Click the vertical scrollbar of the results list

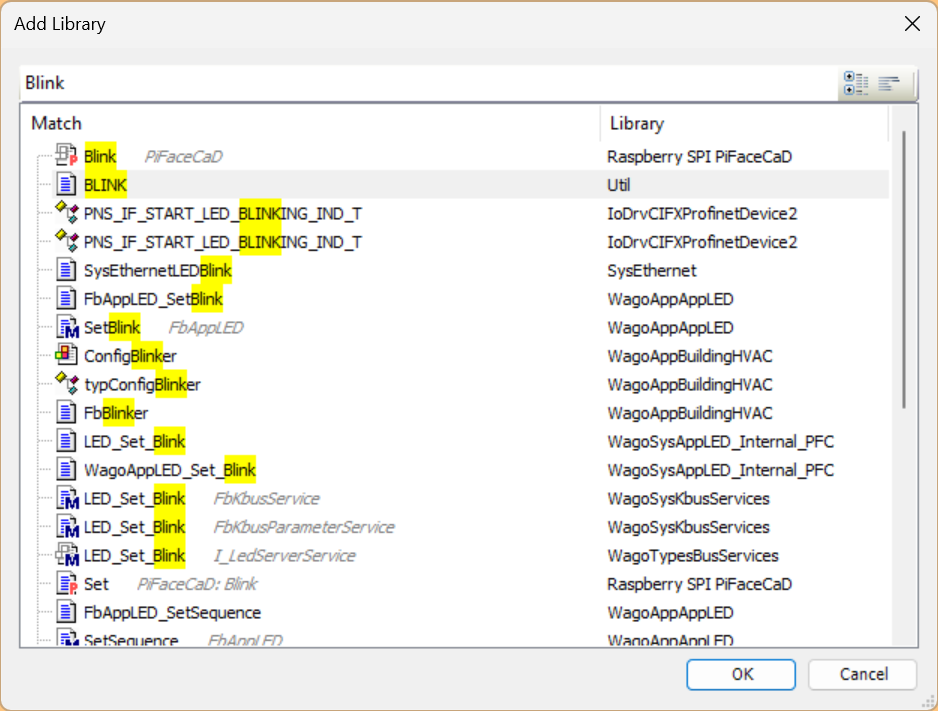903,269
